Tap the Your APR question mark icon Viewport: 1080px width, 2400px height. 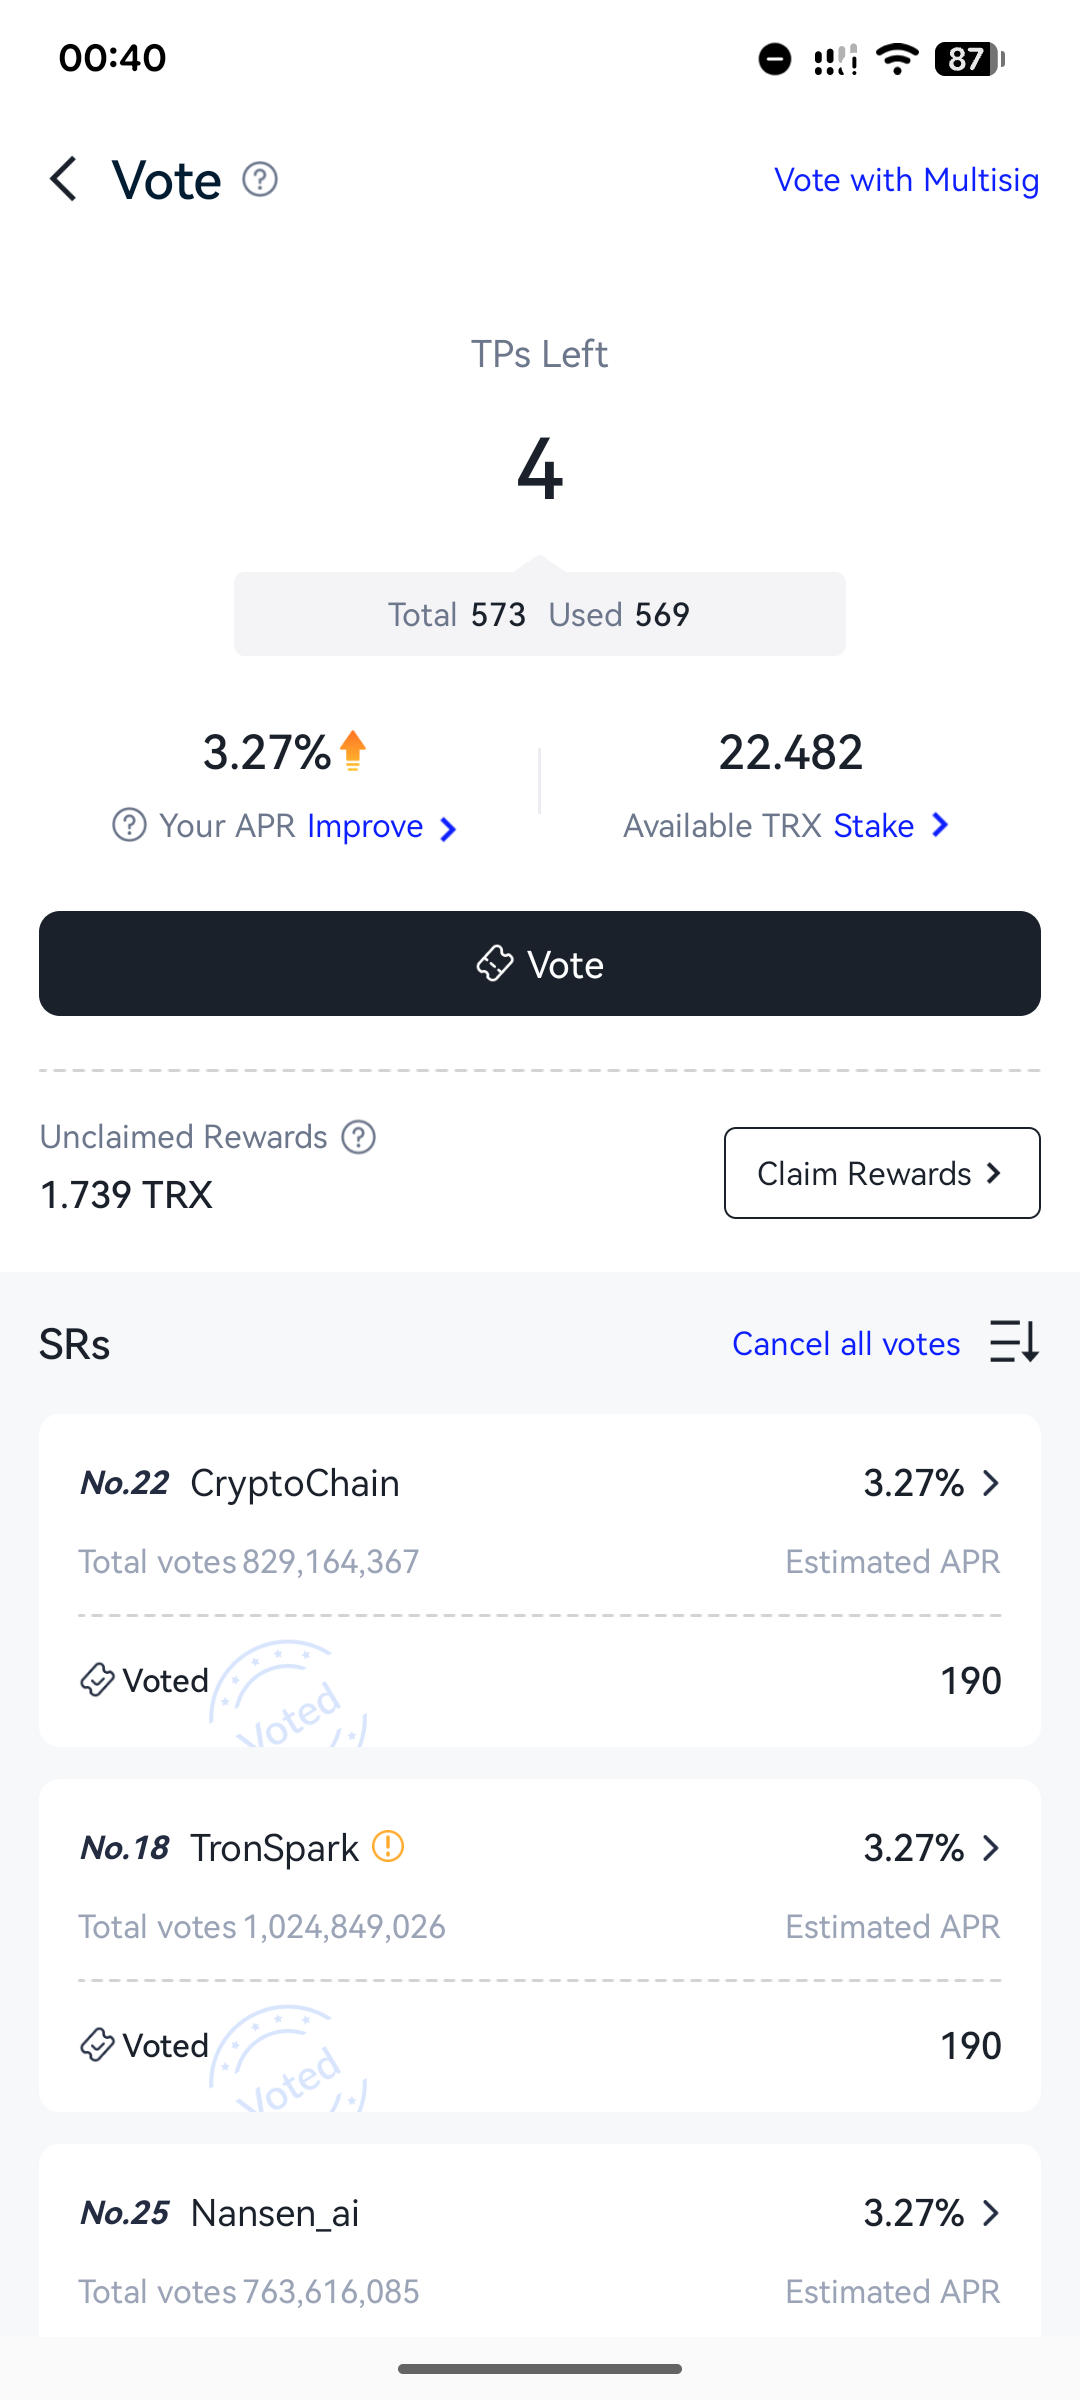[129, 826]
